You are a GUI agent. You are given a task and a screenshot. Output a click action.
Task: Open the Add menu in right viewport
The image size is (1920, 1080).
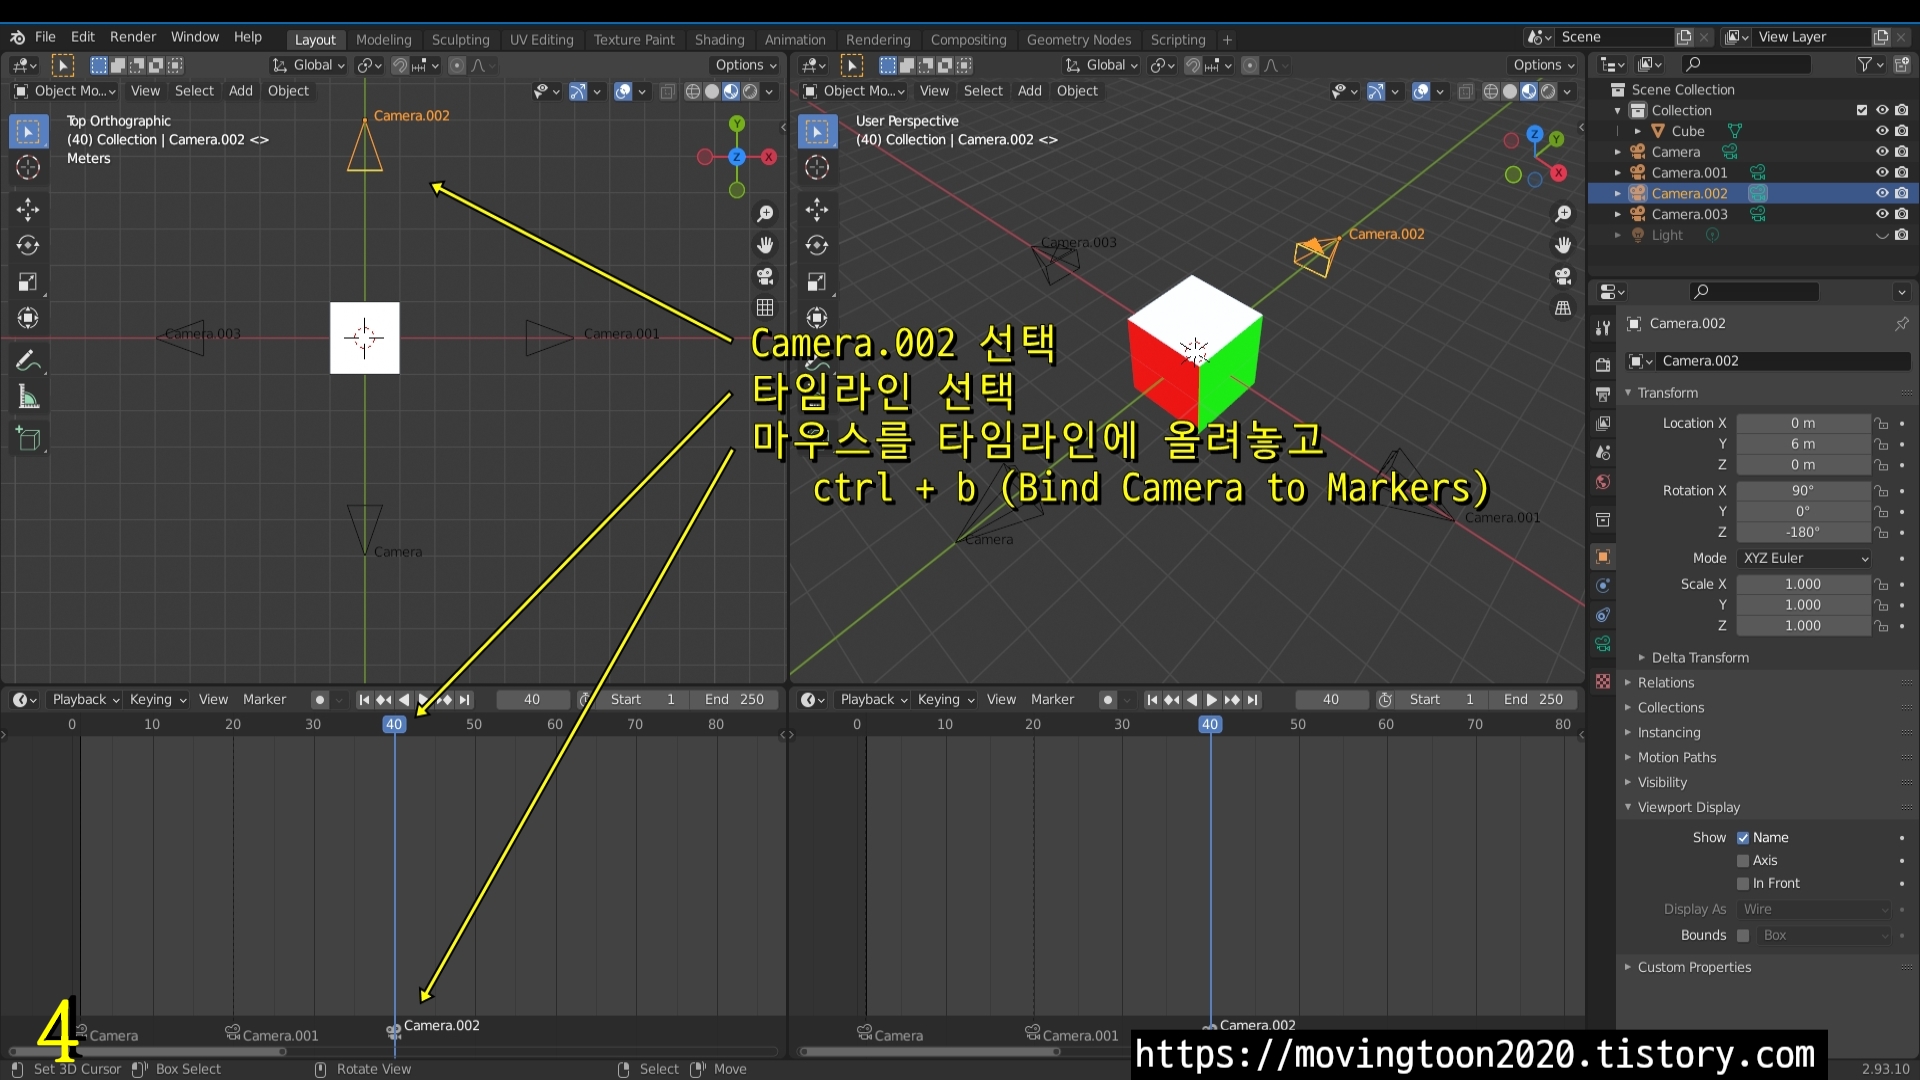coord(1029,91)
